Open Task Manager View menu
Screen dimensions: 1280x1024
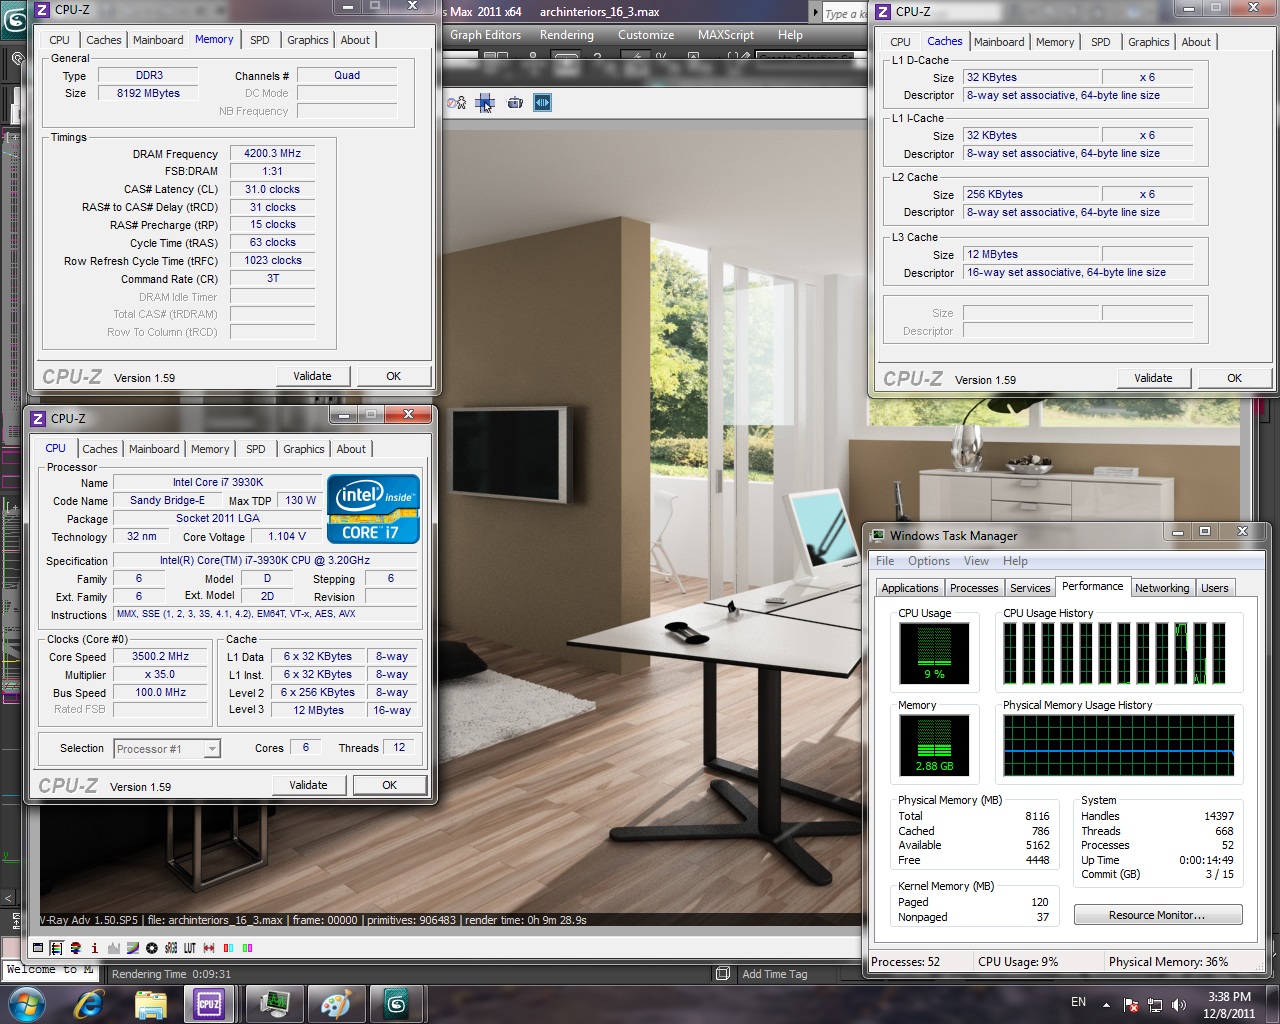[976, 561]
